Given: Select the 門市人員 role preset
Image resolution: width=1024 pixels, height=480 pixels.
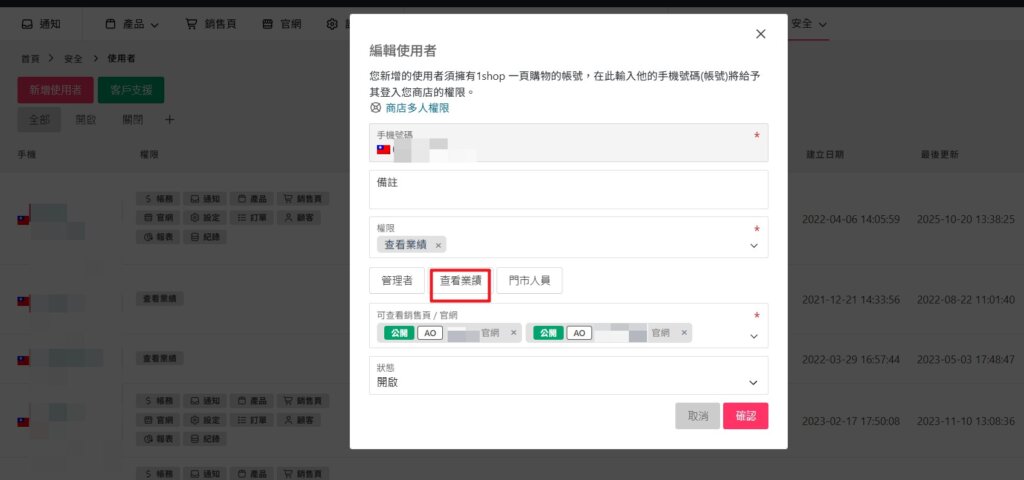Looking at the screenshot, I should 529,281.
